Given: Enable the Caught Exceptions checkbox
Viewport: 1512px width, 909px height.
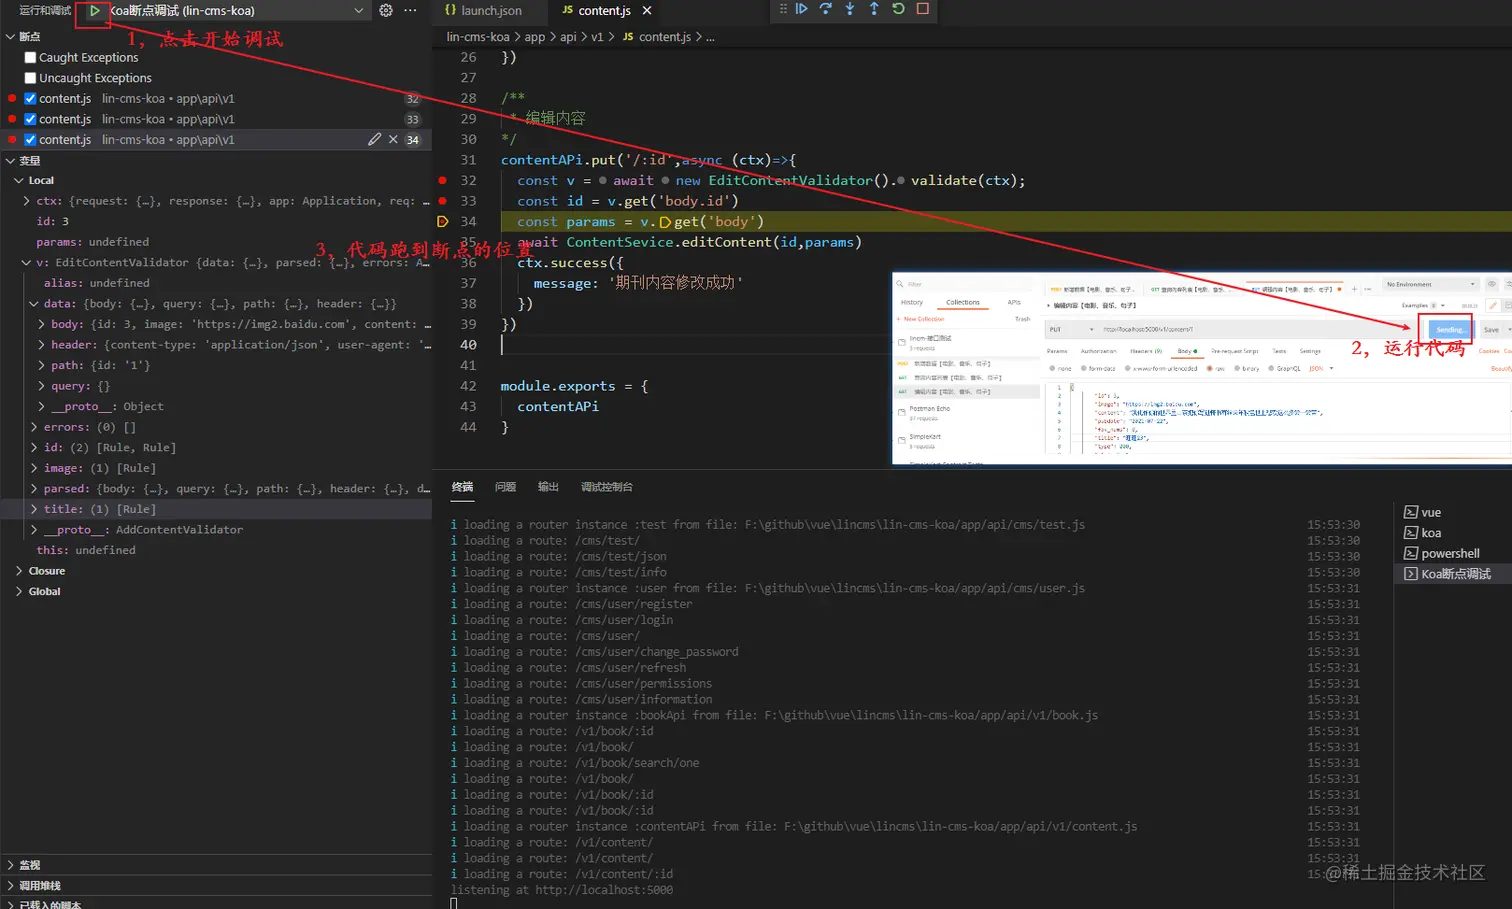Looking at the screenshot, I should click(30, 58).
